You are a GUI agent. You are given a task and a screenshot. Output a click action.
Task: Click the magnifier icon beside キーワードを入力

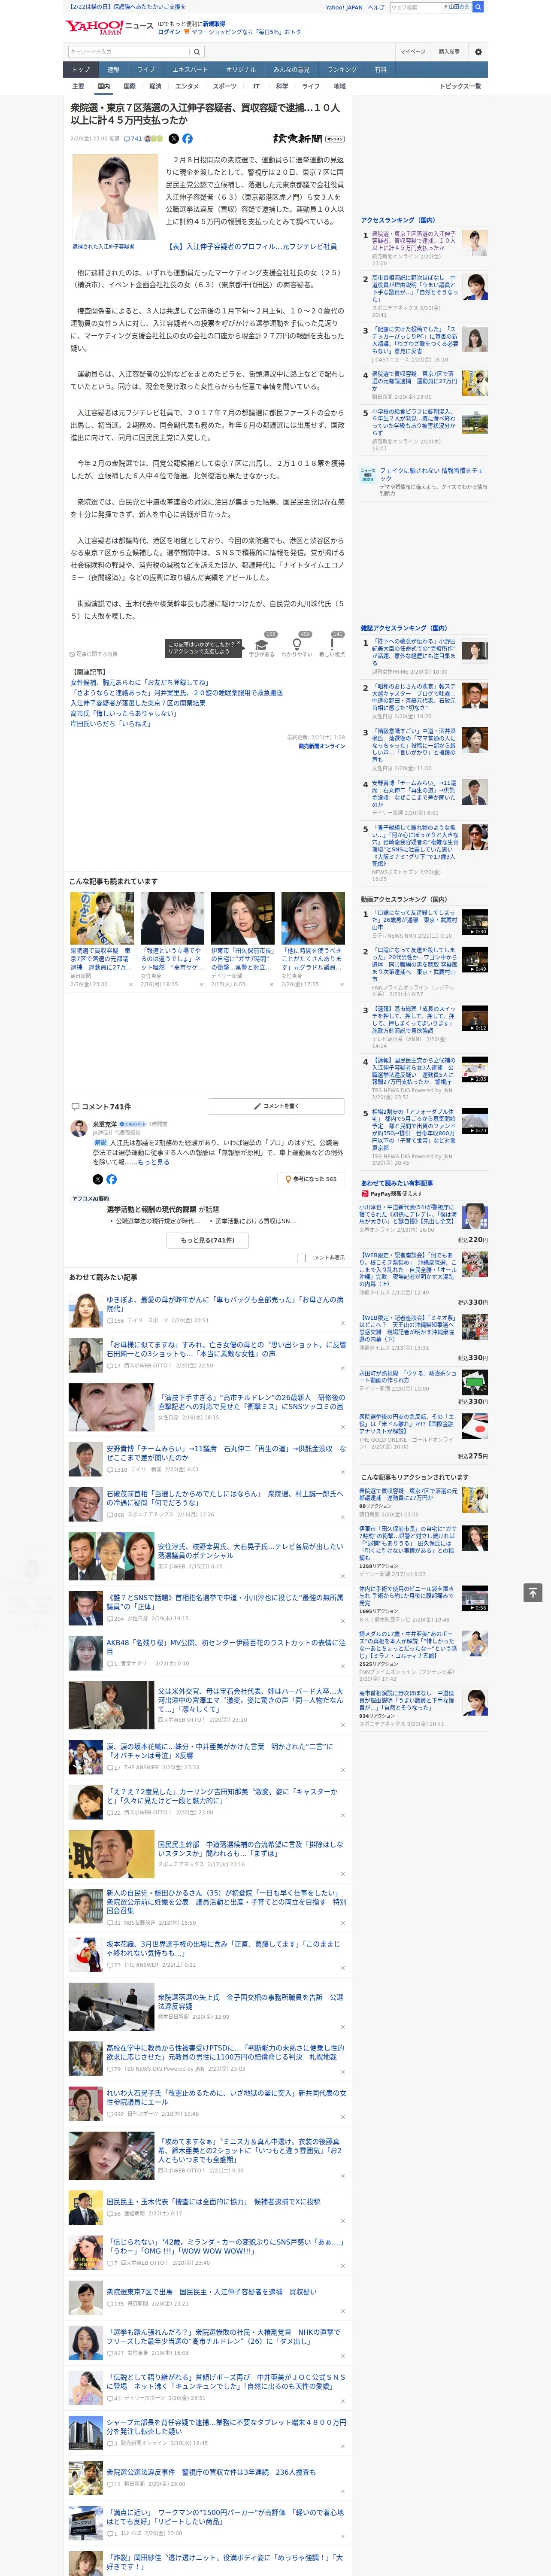coord(197,51)
